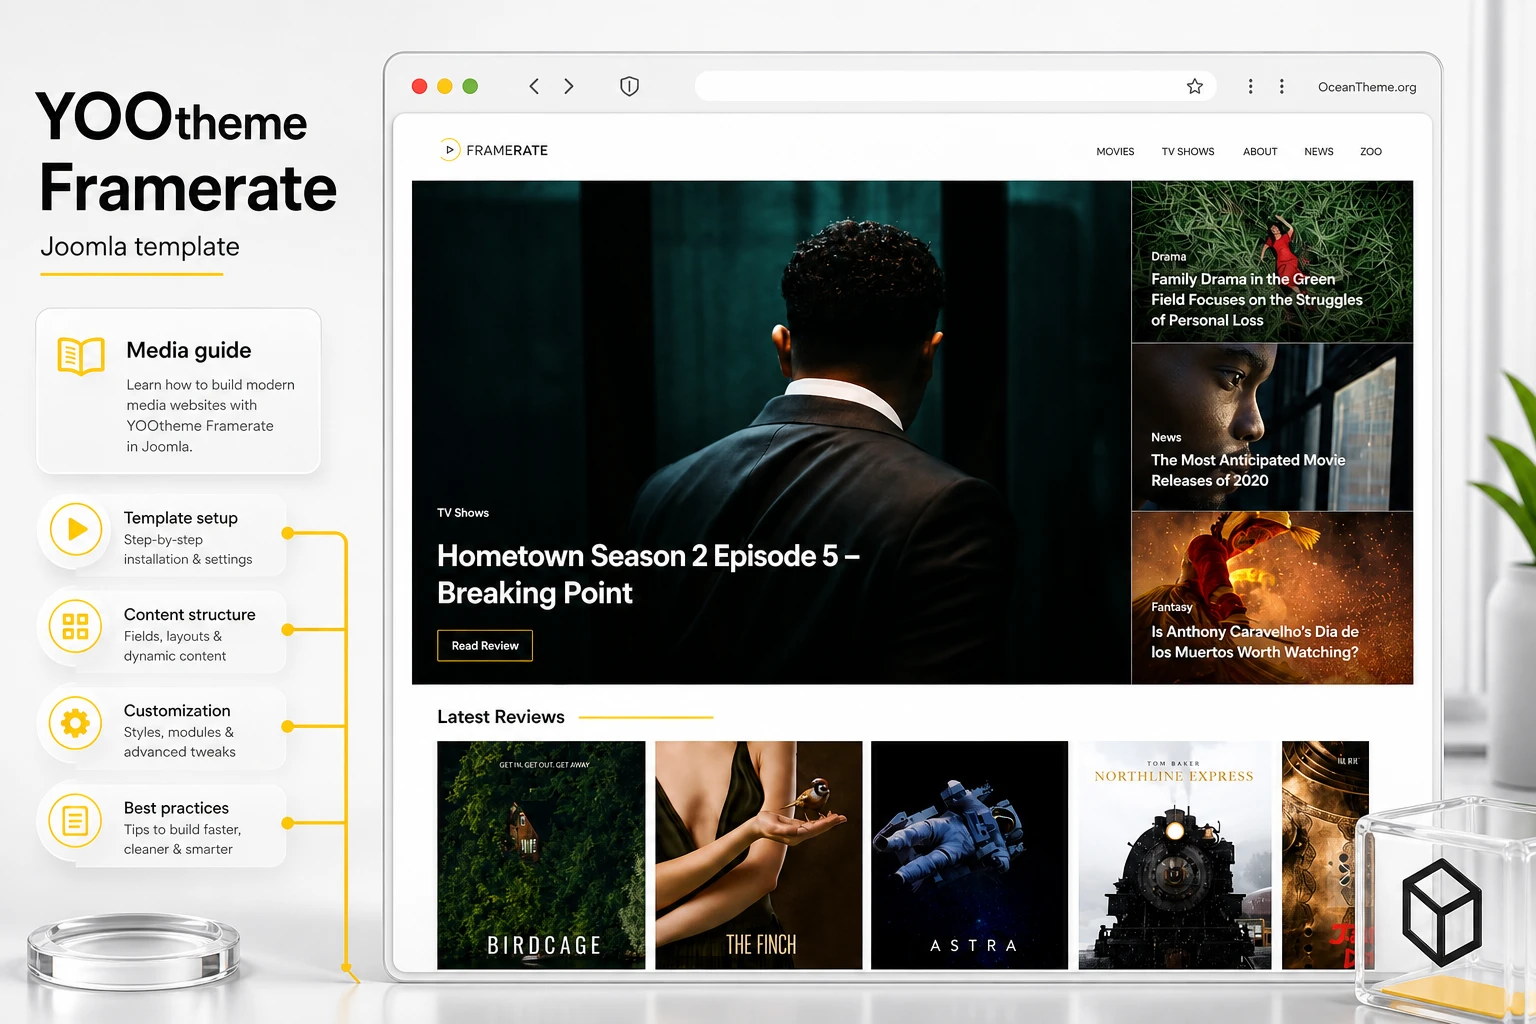This screenshot has height=1024, width=1536.
Task: Click the Media guide book icon
Action: click(x=81, y=356)
